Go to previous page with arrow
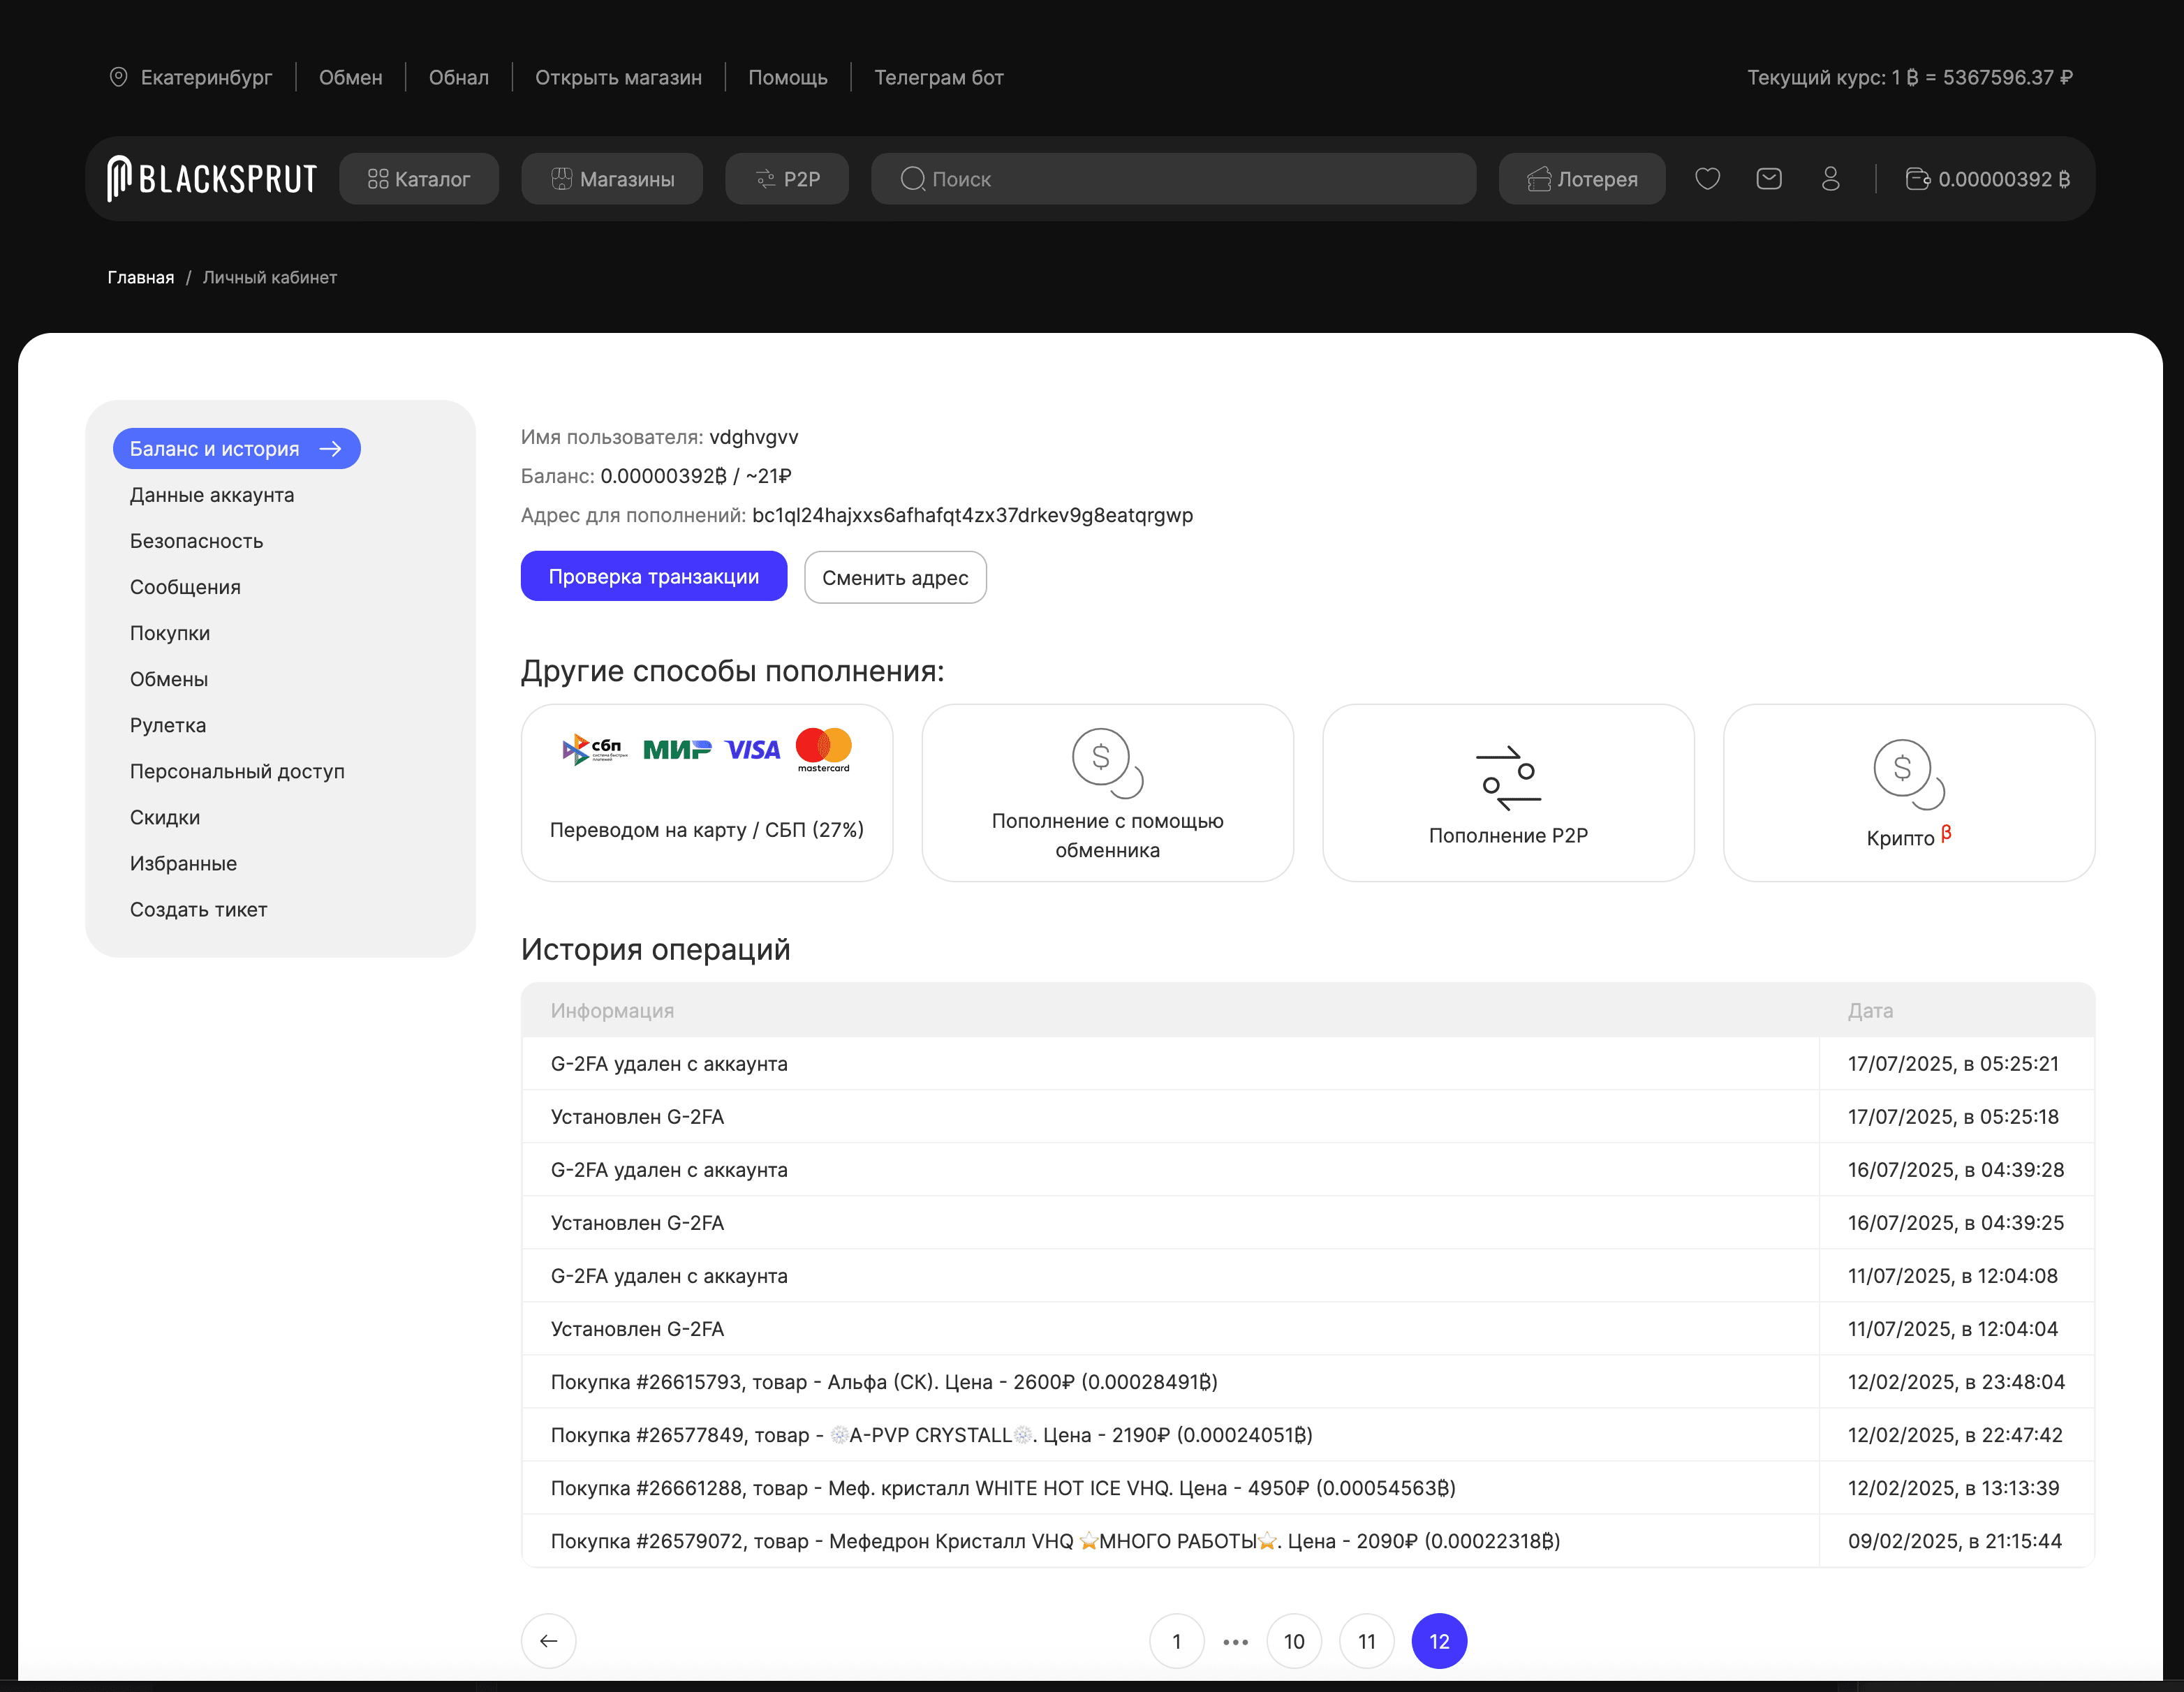The width and height of the screenshot is (2184, 1692). point(548,1640)
